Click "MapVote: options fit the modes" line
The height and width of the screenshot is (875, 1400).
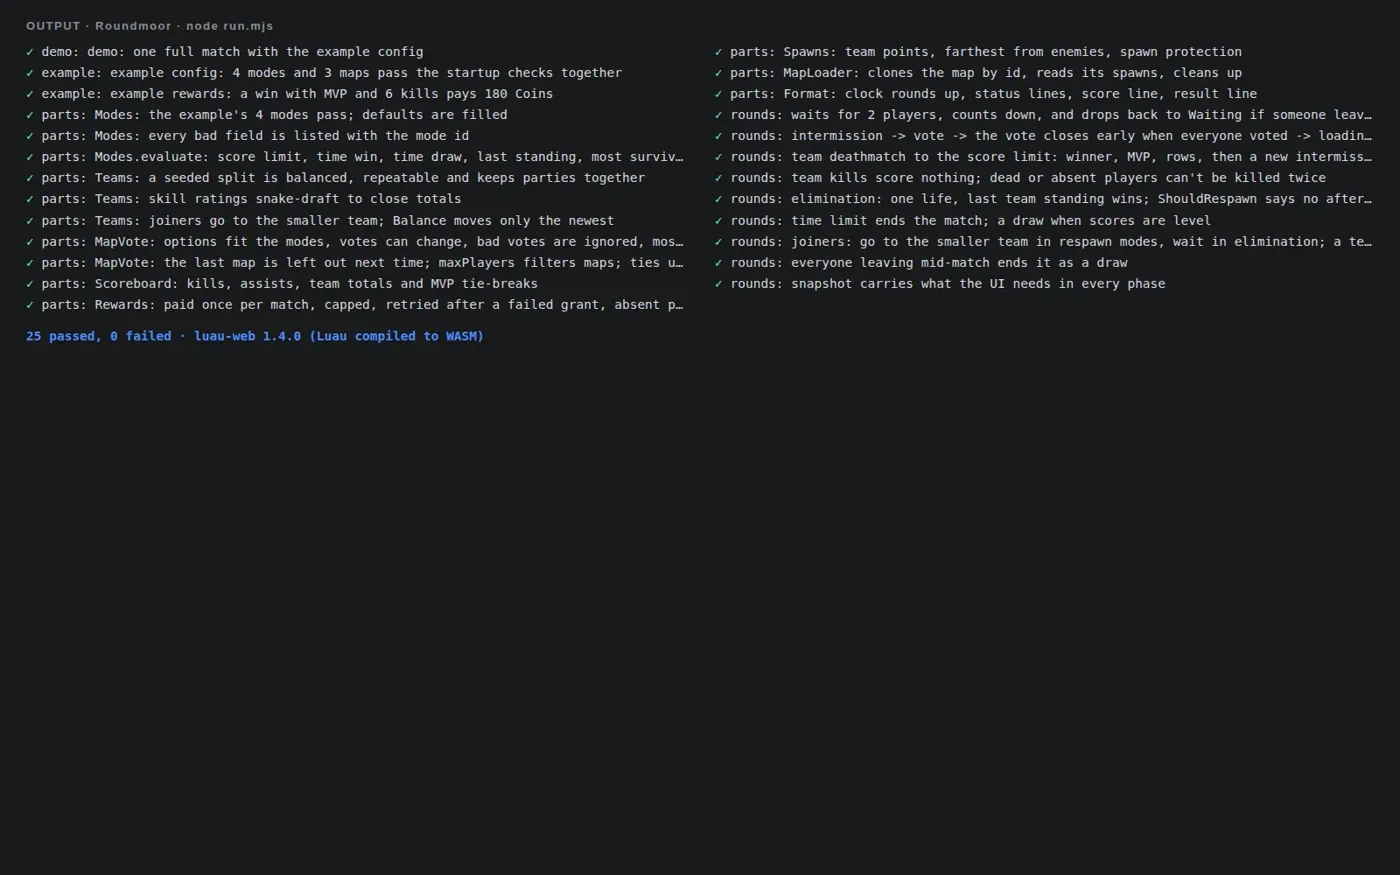pos(355,242)
